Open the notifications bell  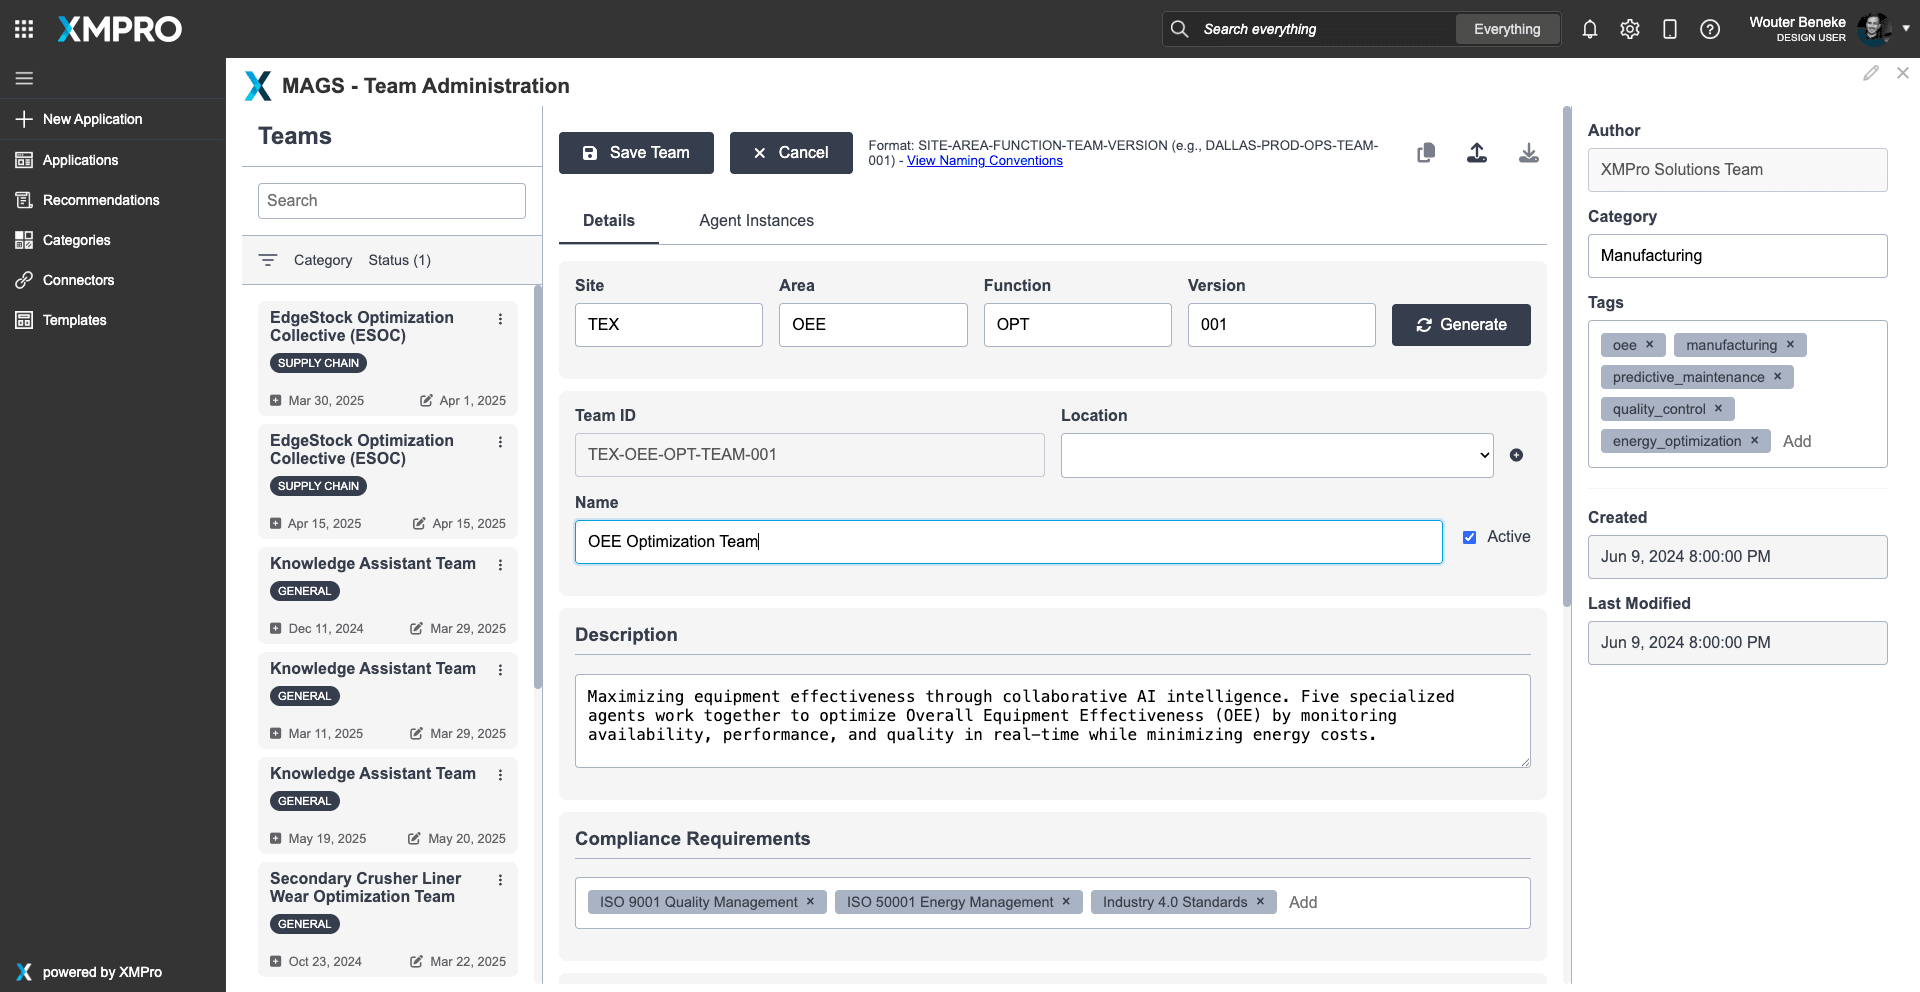tap(1589, 30)
